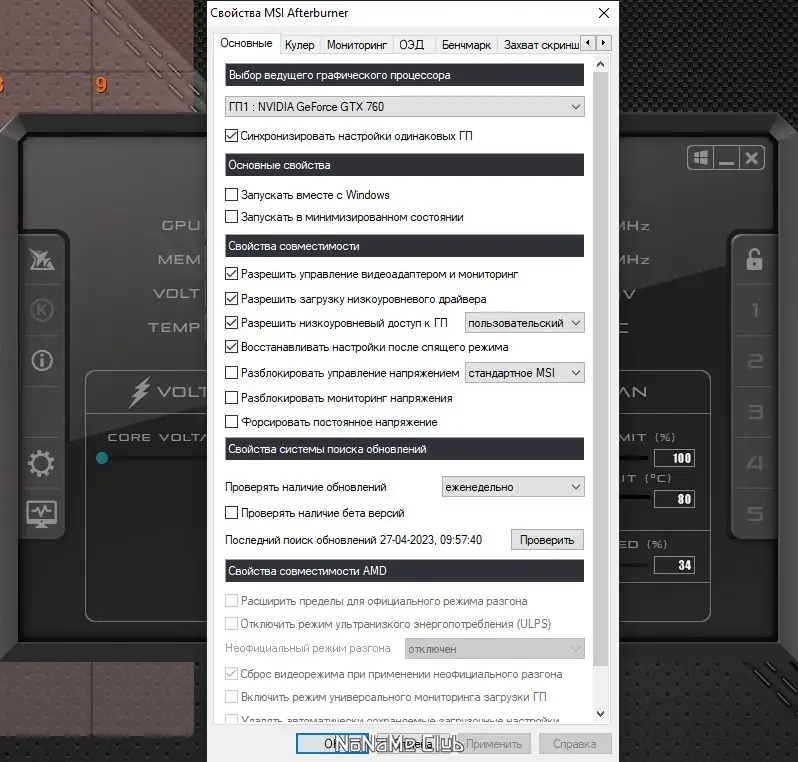Select profile slot 5 in Afterburner
This screenshot has width=798, height=762.
tap(755, 513)
